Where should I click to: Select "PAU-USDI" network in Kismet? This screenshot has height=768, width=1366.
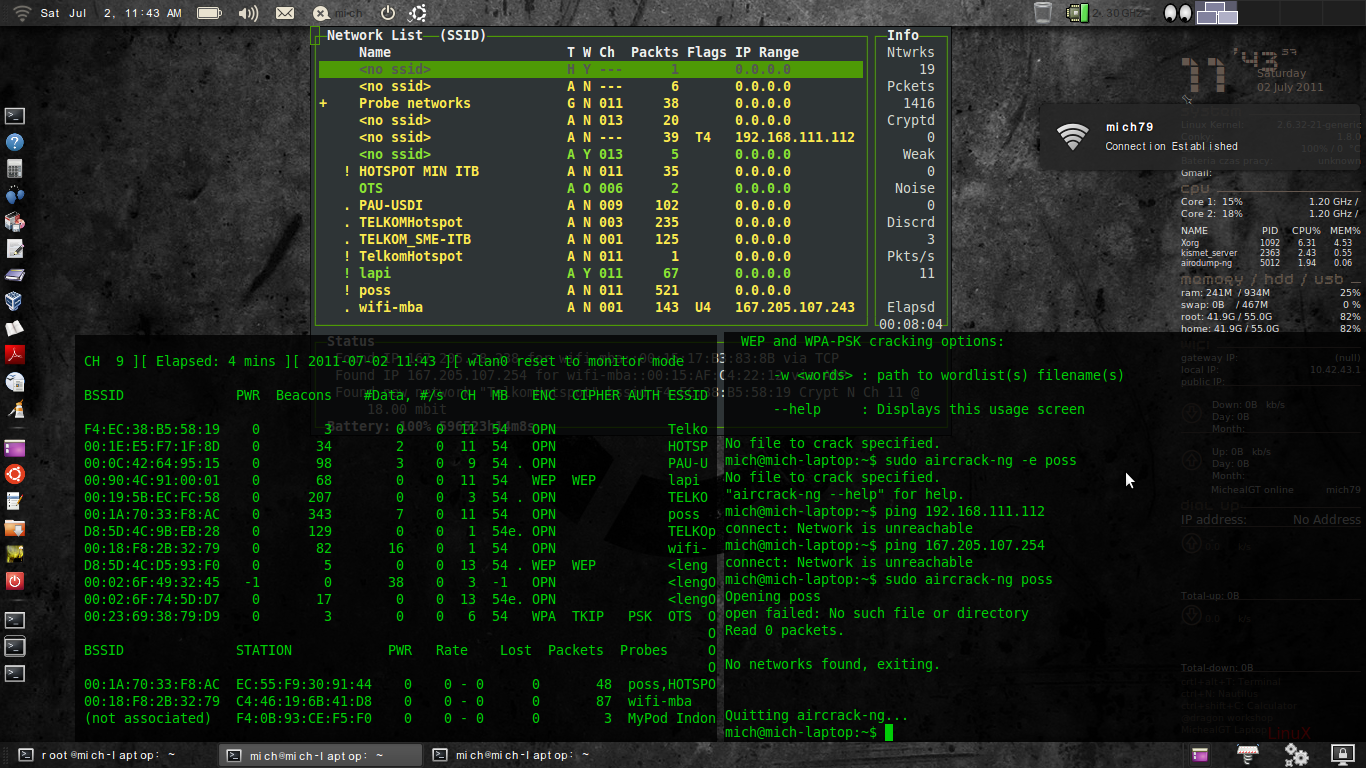pyautogui.click(x=391, y=206)
